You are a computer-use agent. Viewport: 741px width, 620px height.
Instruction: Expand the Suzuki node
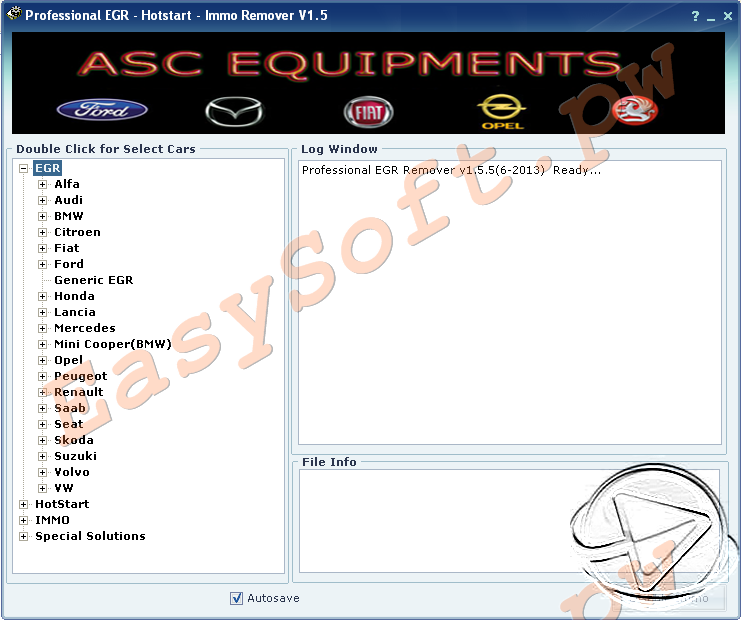pyautogui.click(x=43, y=456)
